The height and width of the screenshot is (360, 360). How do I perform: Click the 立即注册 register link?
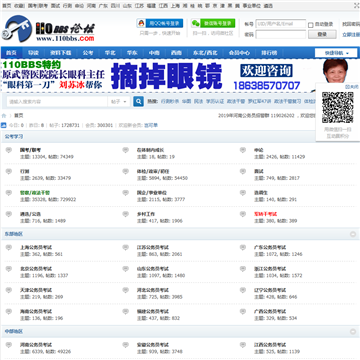(351, 35)
